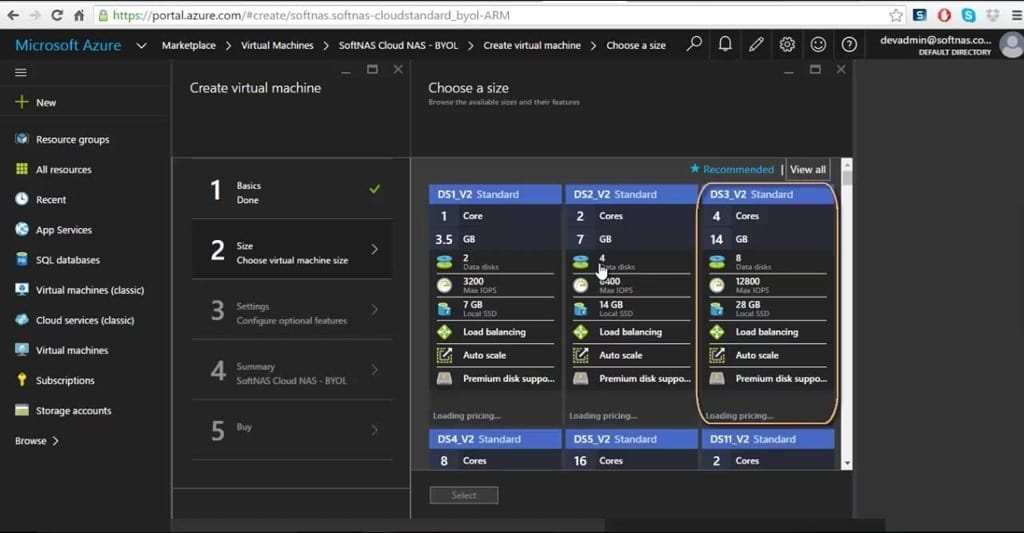Open step 2 Size chevron
1024x533 pixels.
point(374,249)
